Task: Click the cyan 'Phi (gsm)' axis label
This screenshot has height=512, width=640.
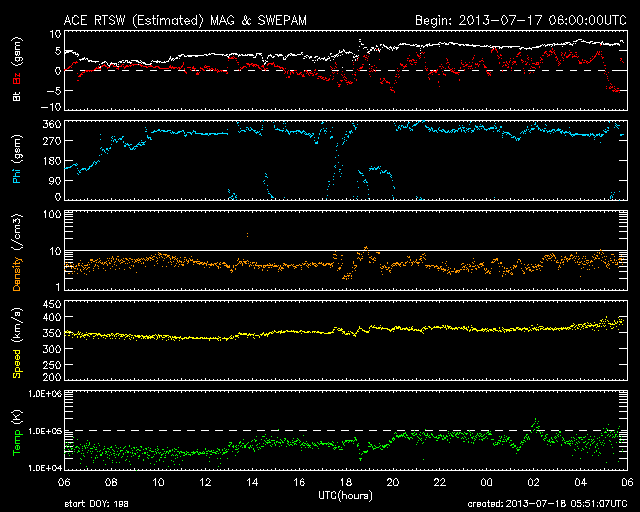Action: click(x=16, y=159)
